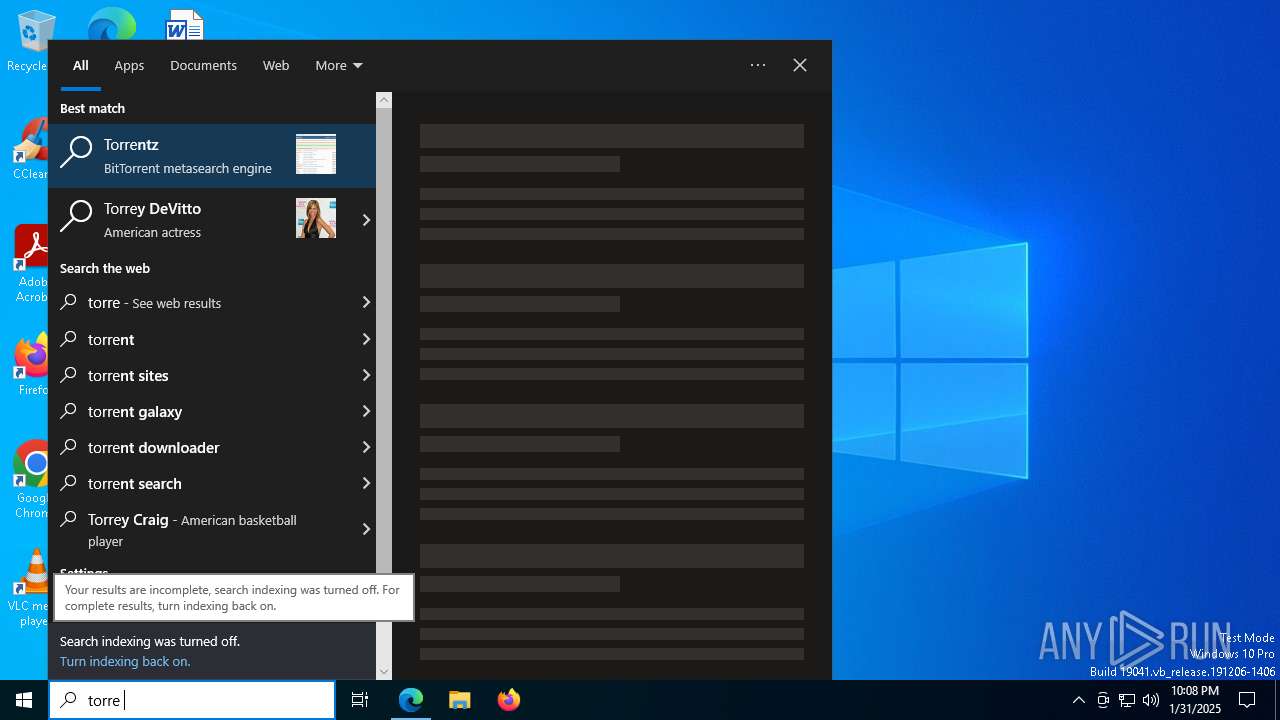Click the Torrentz website thumbnail
The height and width of the screenshot is (720, 1280).
tap(316, 155)
